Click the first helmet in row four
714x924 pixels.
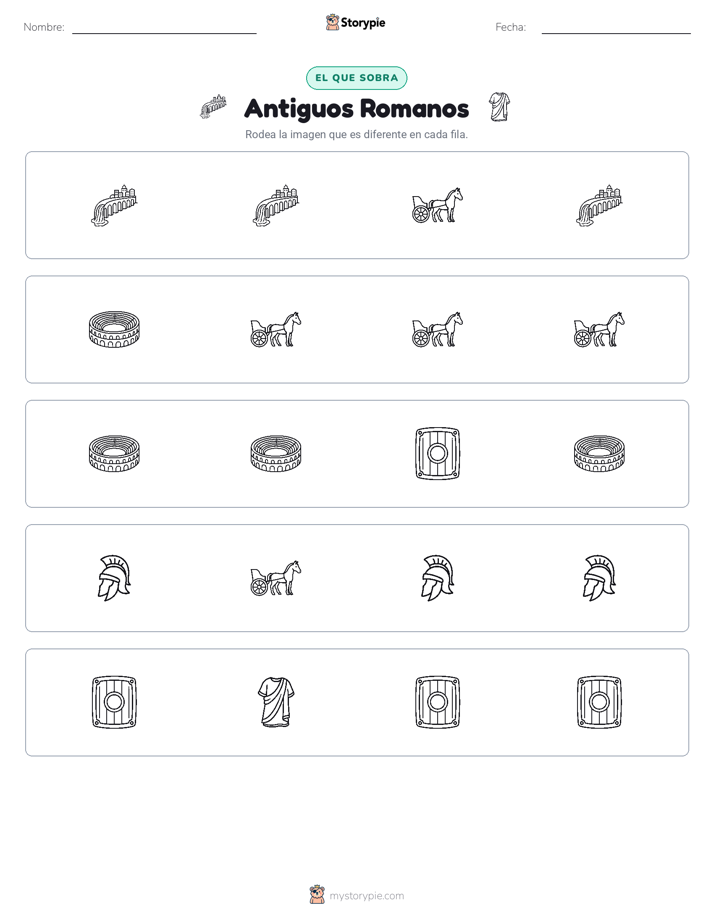tap(114, 578)
